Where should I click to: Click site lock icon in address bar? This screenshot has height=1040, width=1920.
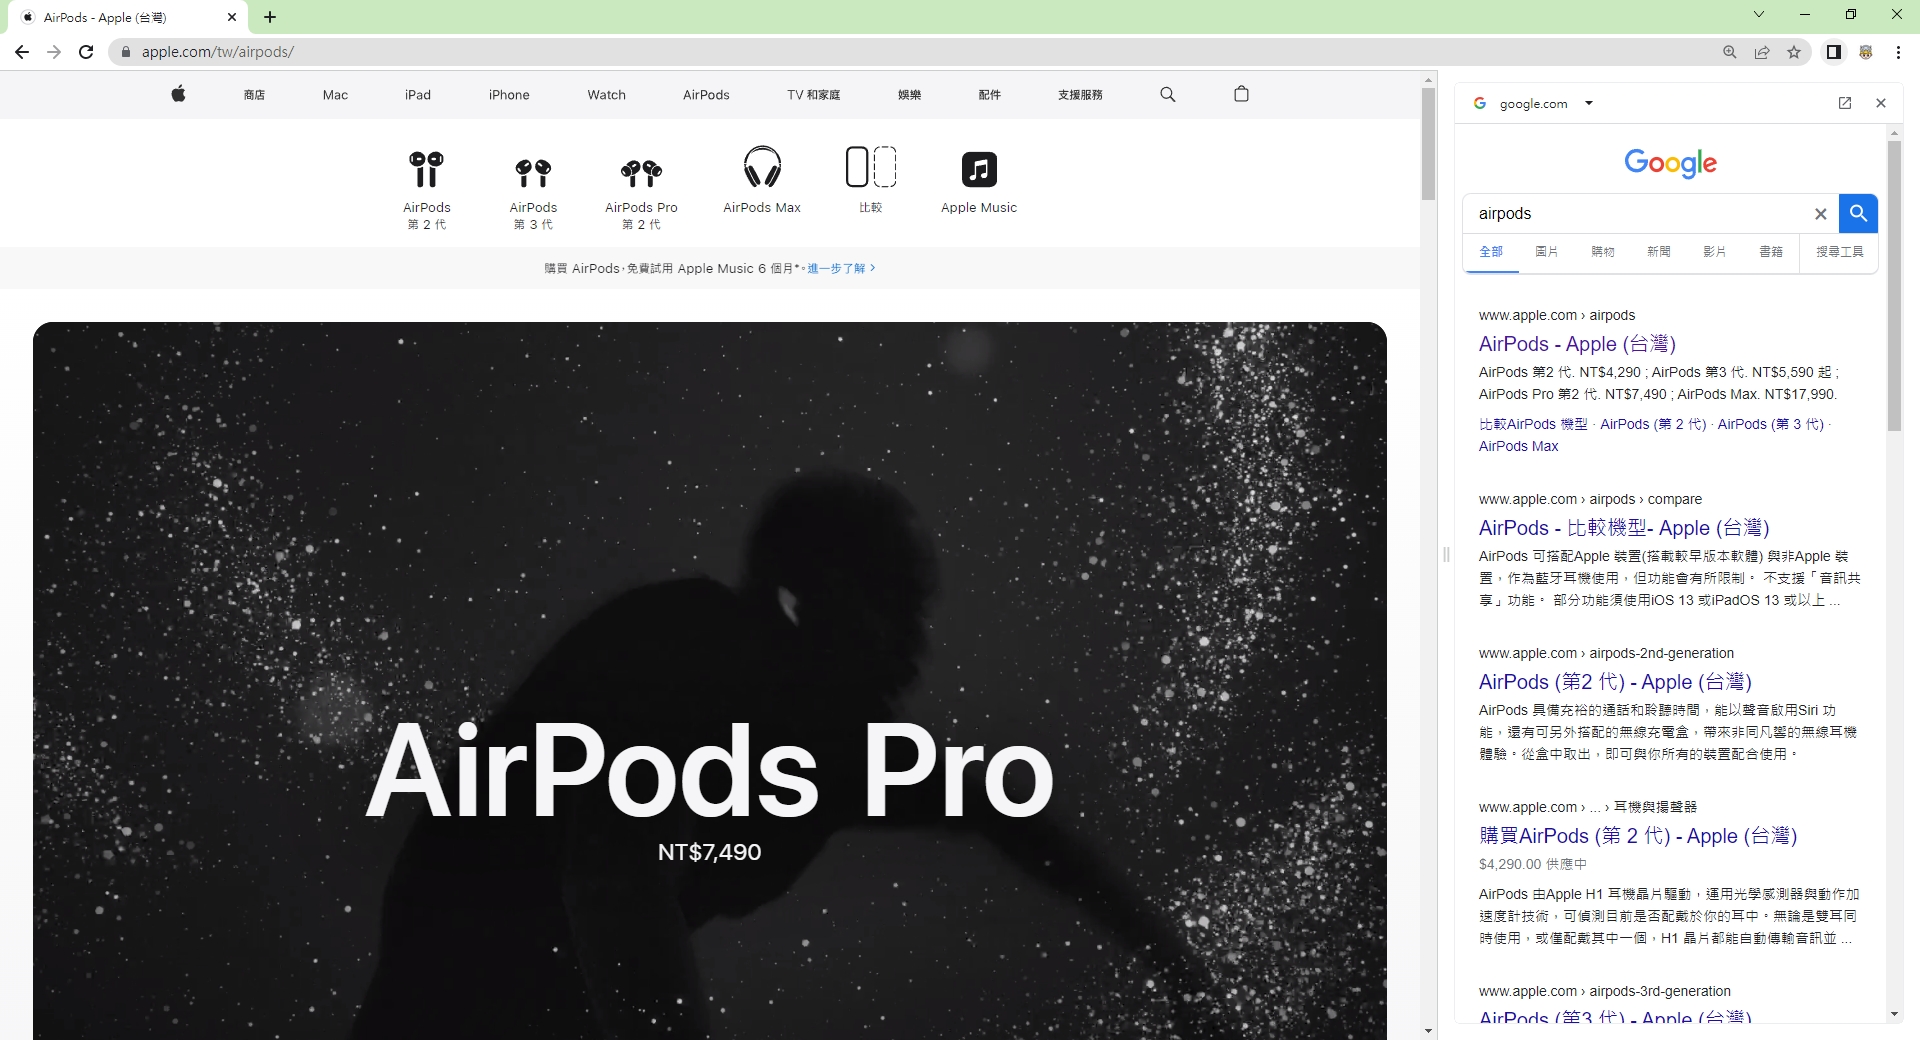point(125,52)
